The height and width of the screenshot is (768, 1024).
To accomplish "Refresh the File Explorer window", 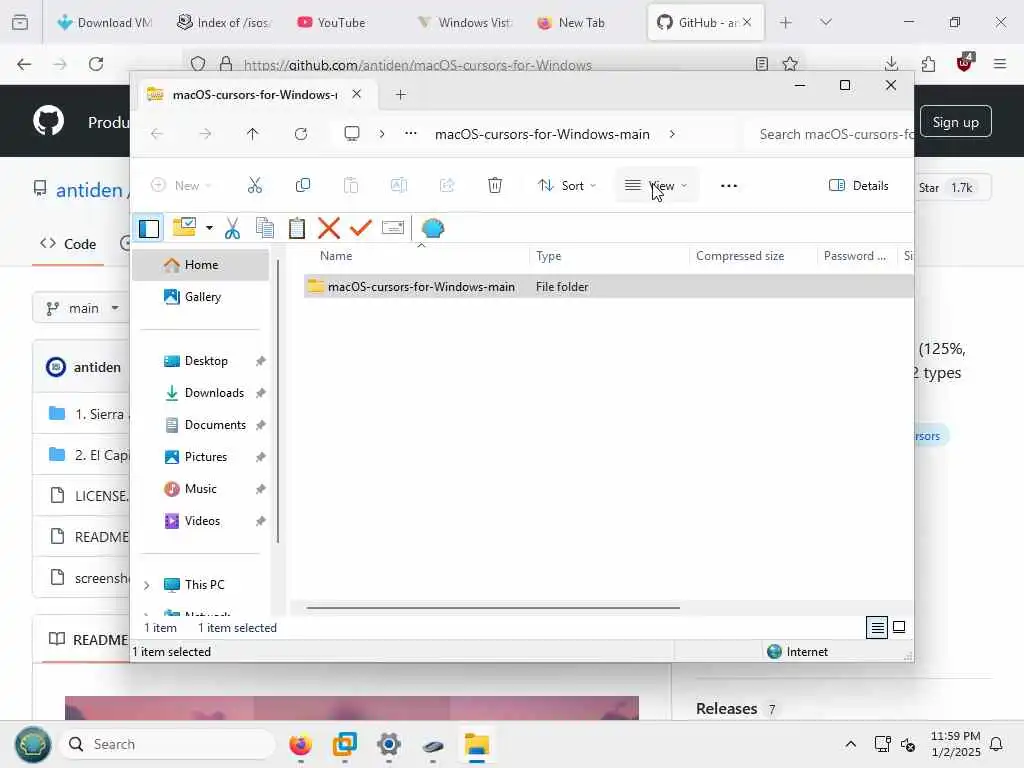I will click(x=300, y=134).
